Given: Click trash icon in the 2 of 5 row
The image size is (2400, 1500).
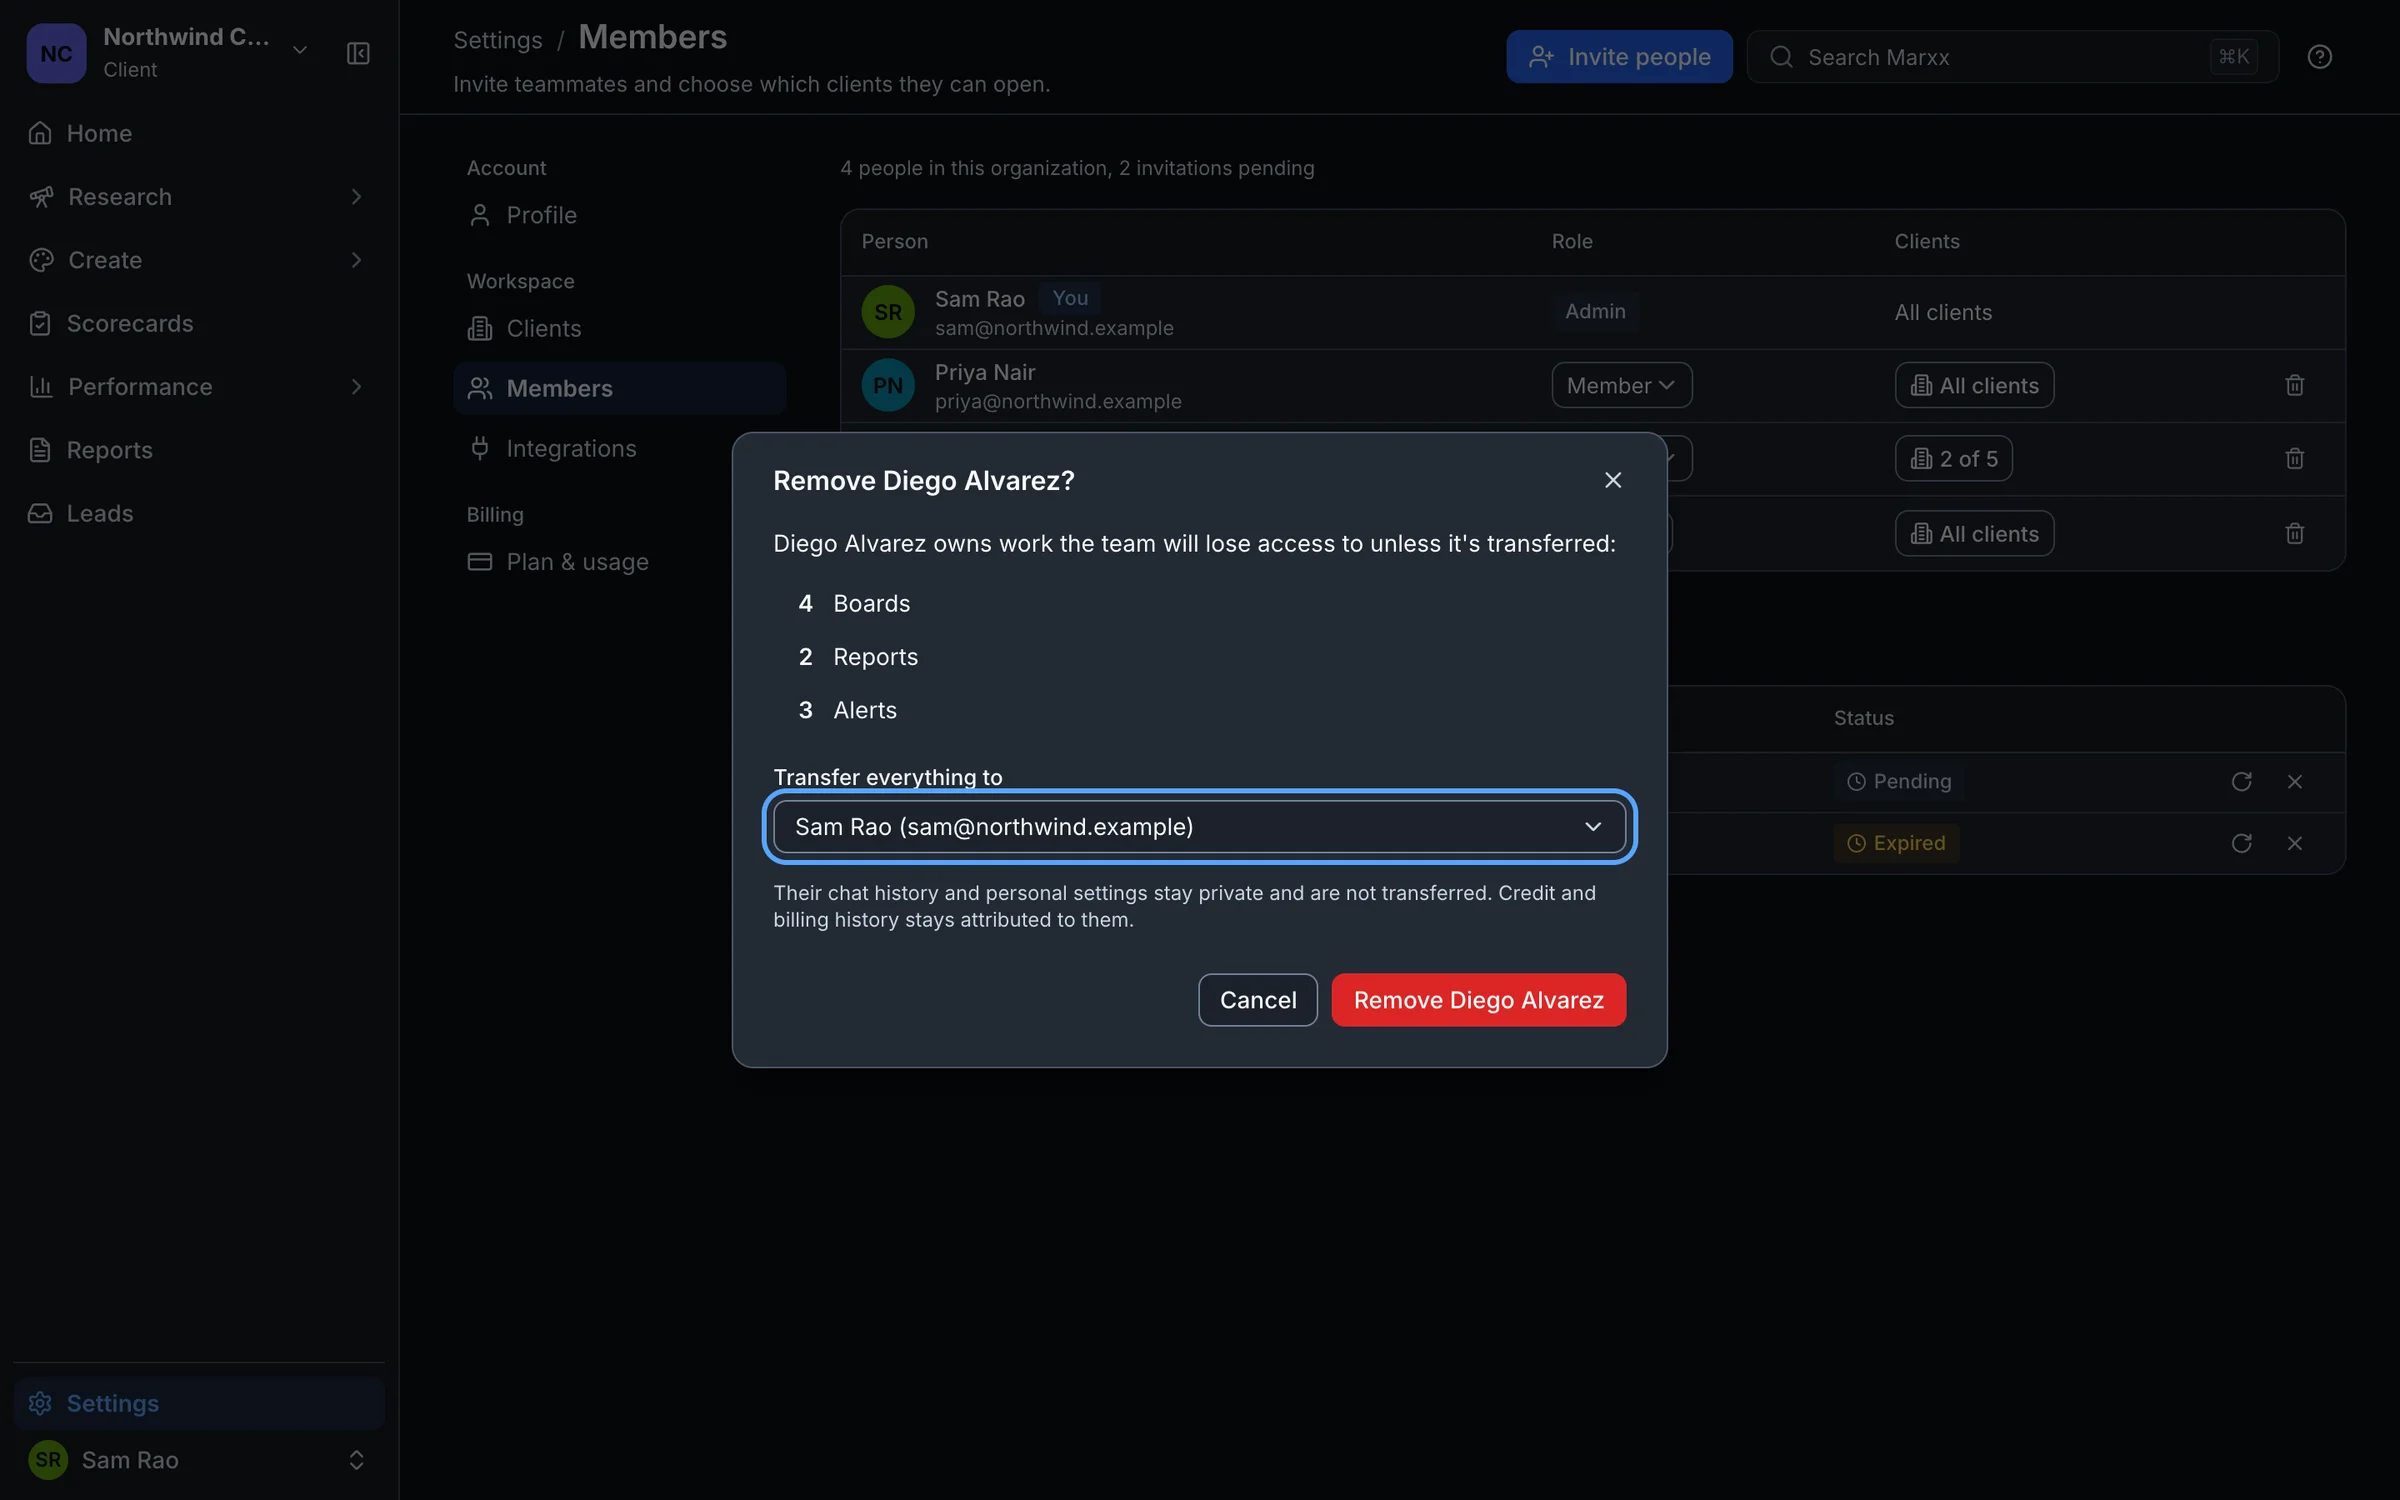Looking at the screenshot, I should coord(2295,458).
